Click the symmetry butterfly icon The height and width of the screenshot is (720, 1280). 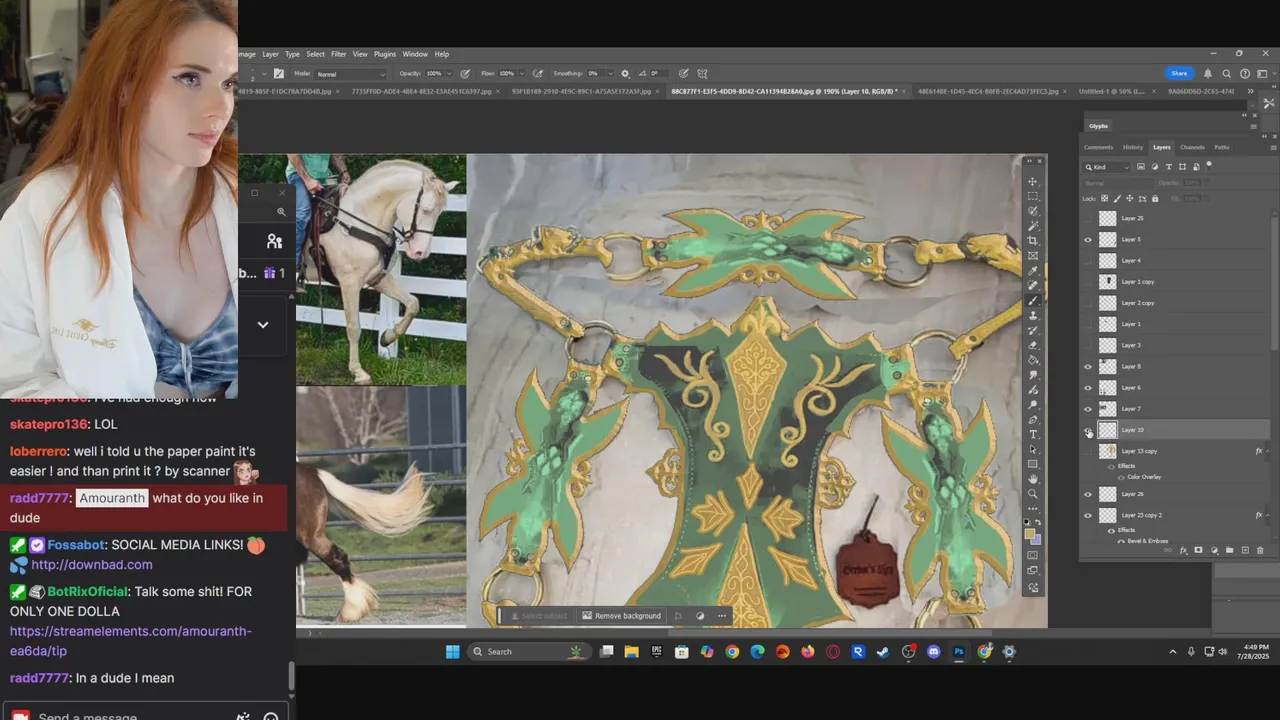pos(702,73)
